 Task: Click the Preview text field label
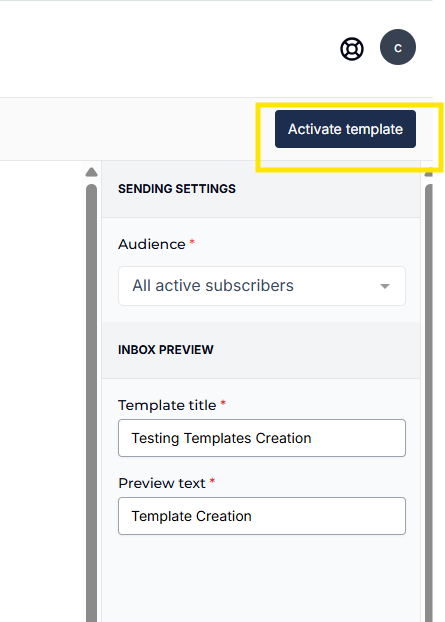click(162, 483)
